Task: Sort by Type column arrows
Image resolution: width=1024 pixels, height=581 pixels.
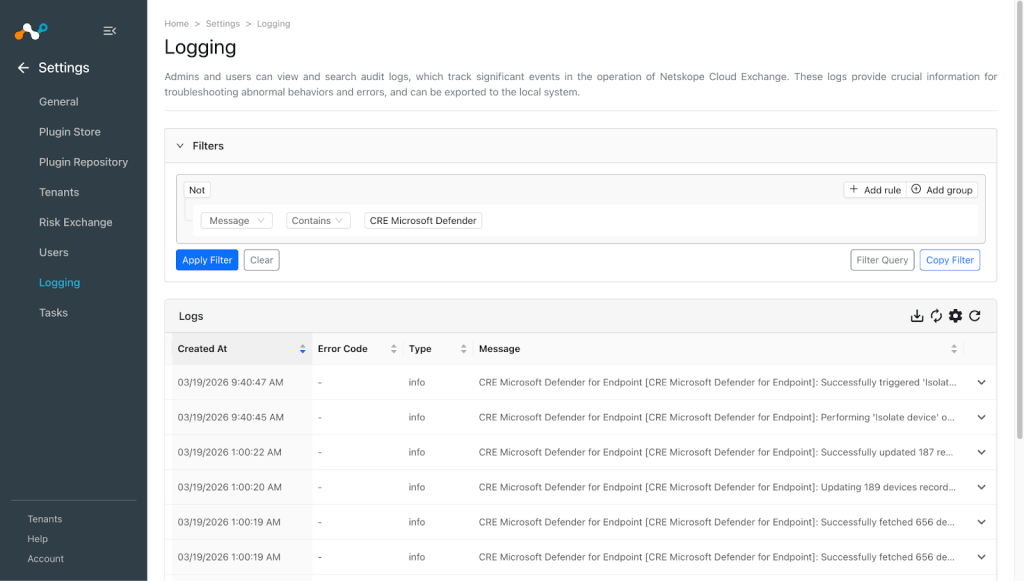Action: (464, 349)
